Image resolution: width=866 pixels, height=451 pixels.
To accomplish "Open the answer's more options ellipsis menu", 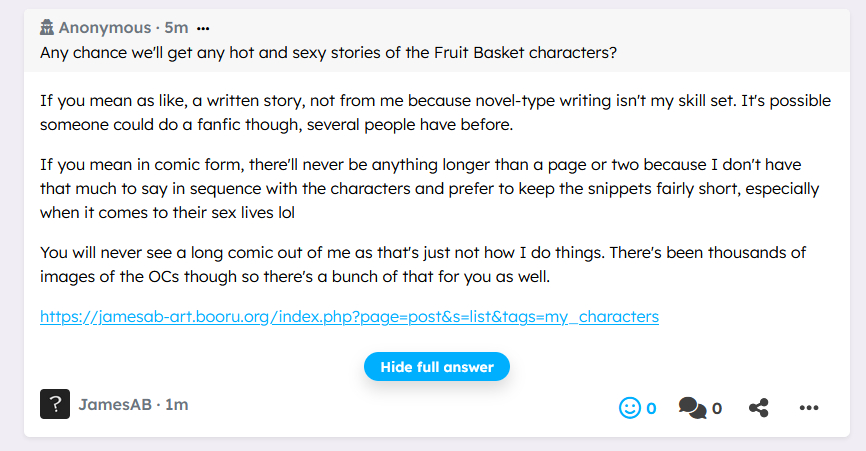I will (809, 408).
